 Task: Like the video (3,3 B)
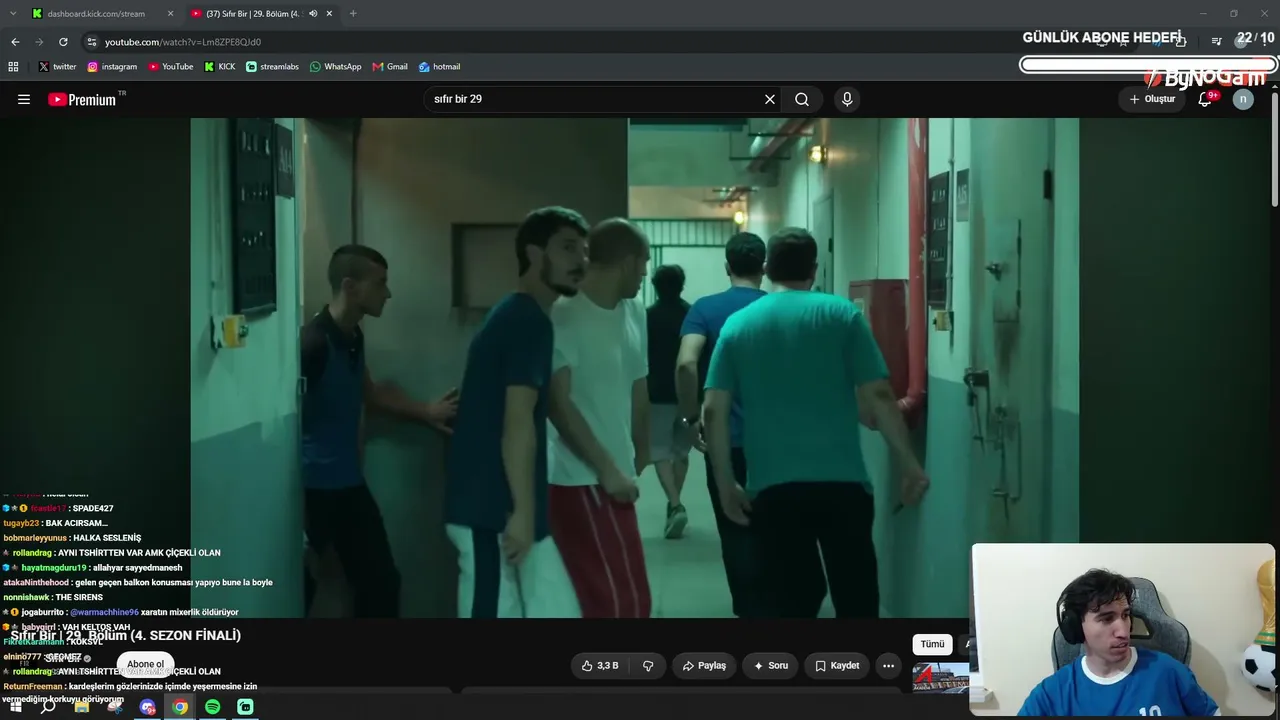click(600, 666)
